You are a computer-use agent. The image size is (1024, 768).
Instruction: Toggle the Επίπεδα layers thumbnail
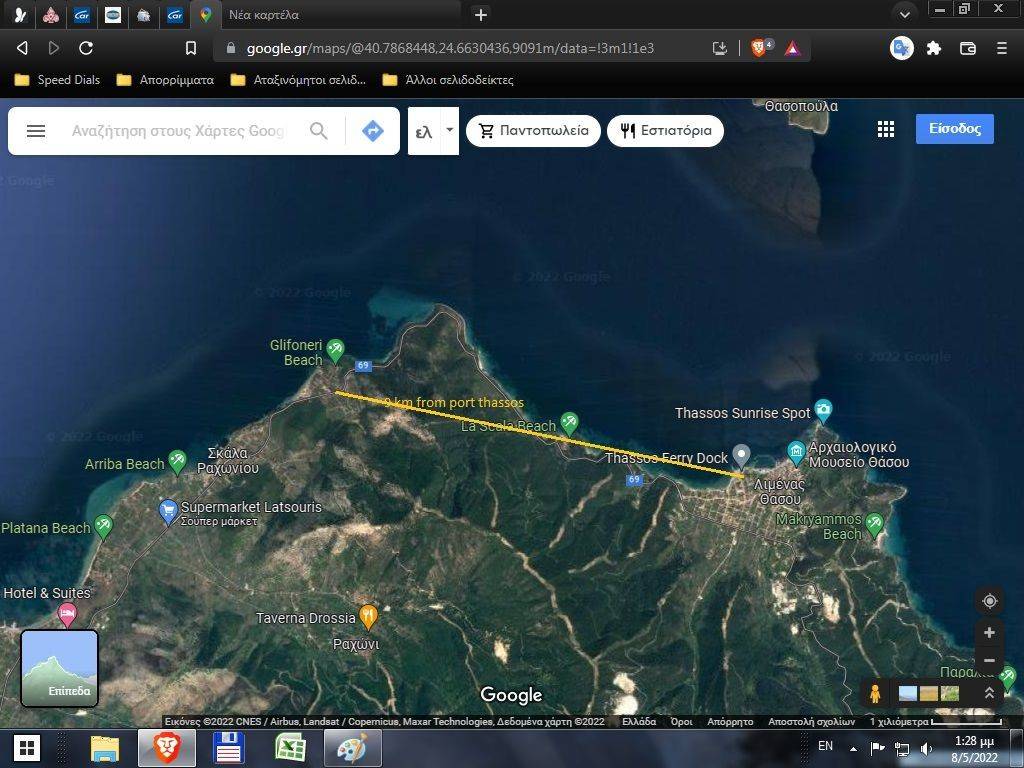60,668
